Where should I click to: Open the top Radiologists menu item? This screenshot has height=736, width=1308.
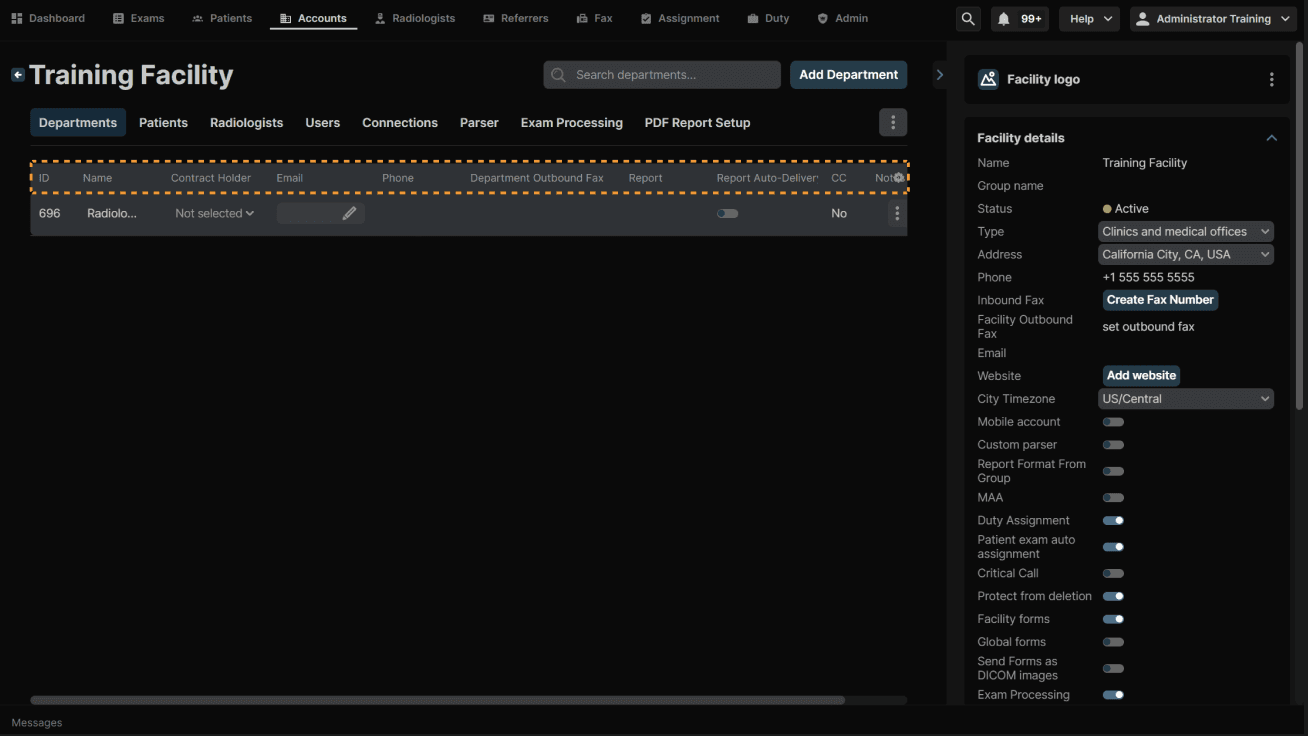(x=415, y=19)
